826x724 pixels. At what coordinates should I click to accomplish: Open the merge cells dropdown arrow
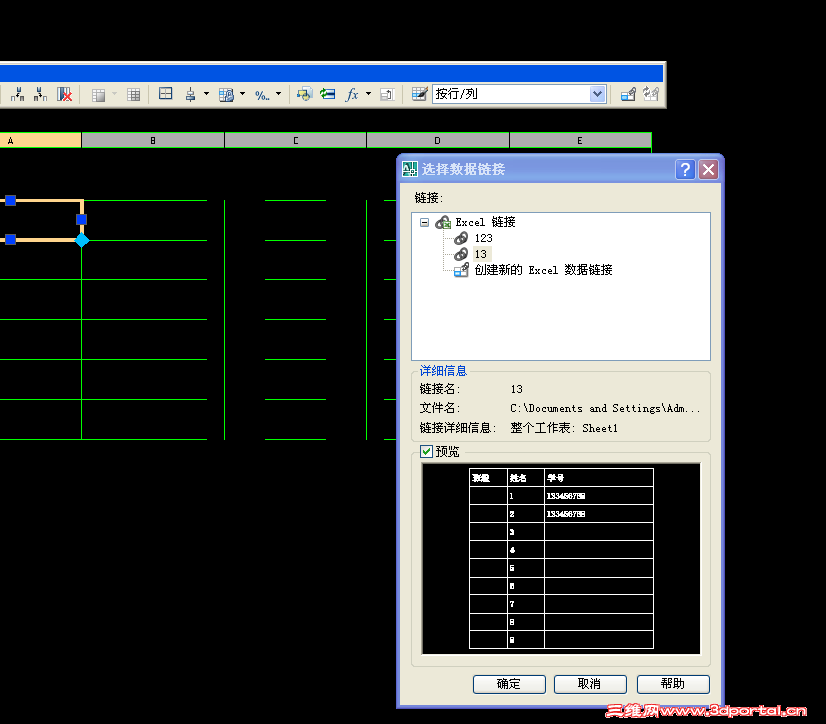point(114,94)
